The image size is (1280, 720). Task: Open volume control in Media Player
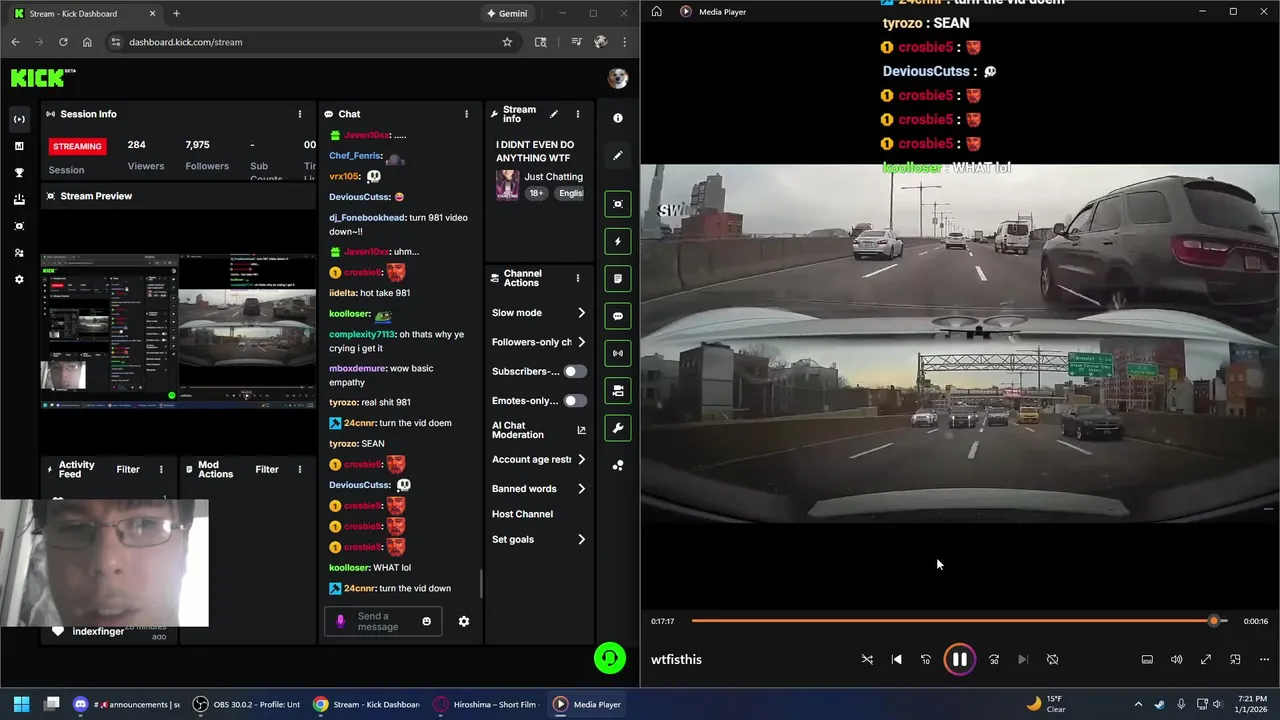point(1177,659)
